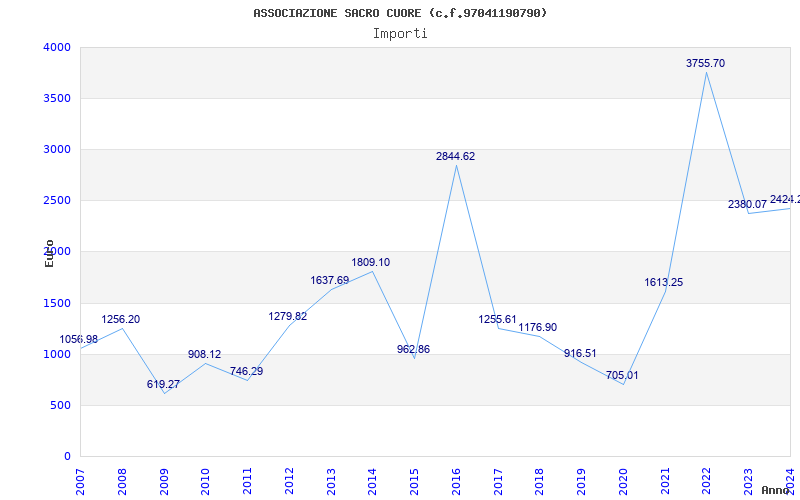
Task: Select the 2017 x-axis year label
Action: tap(498, 482)
